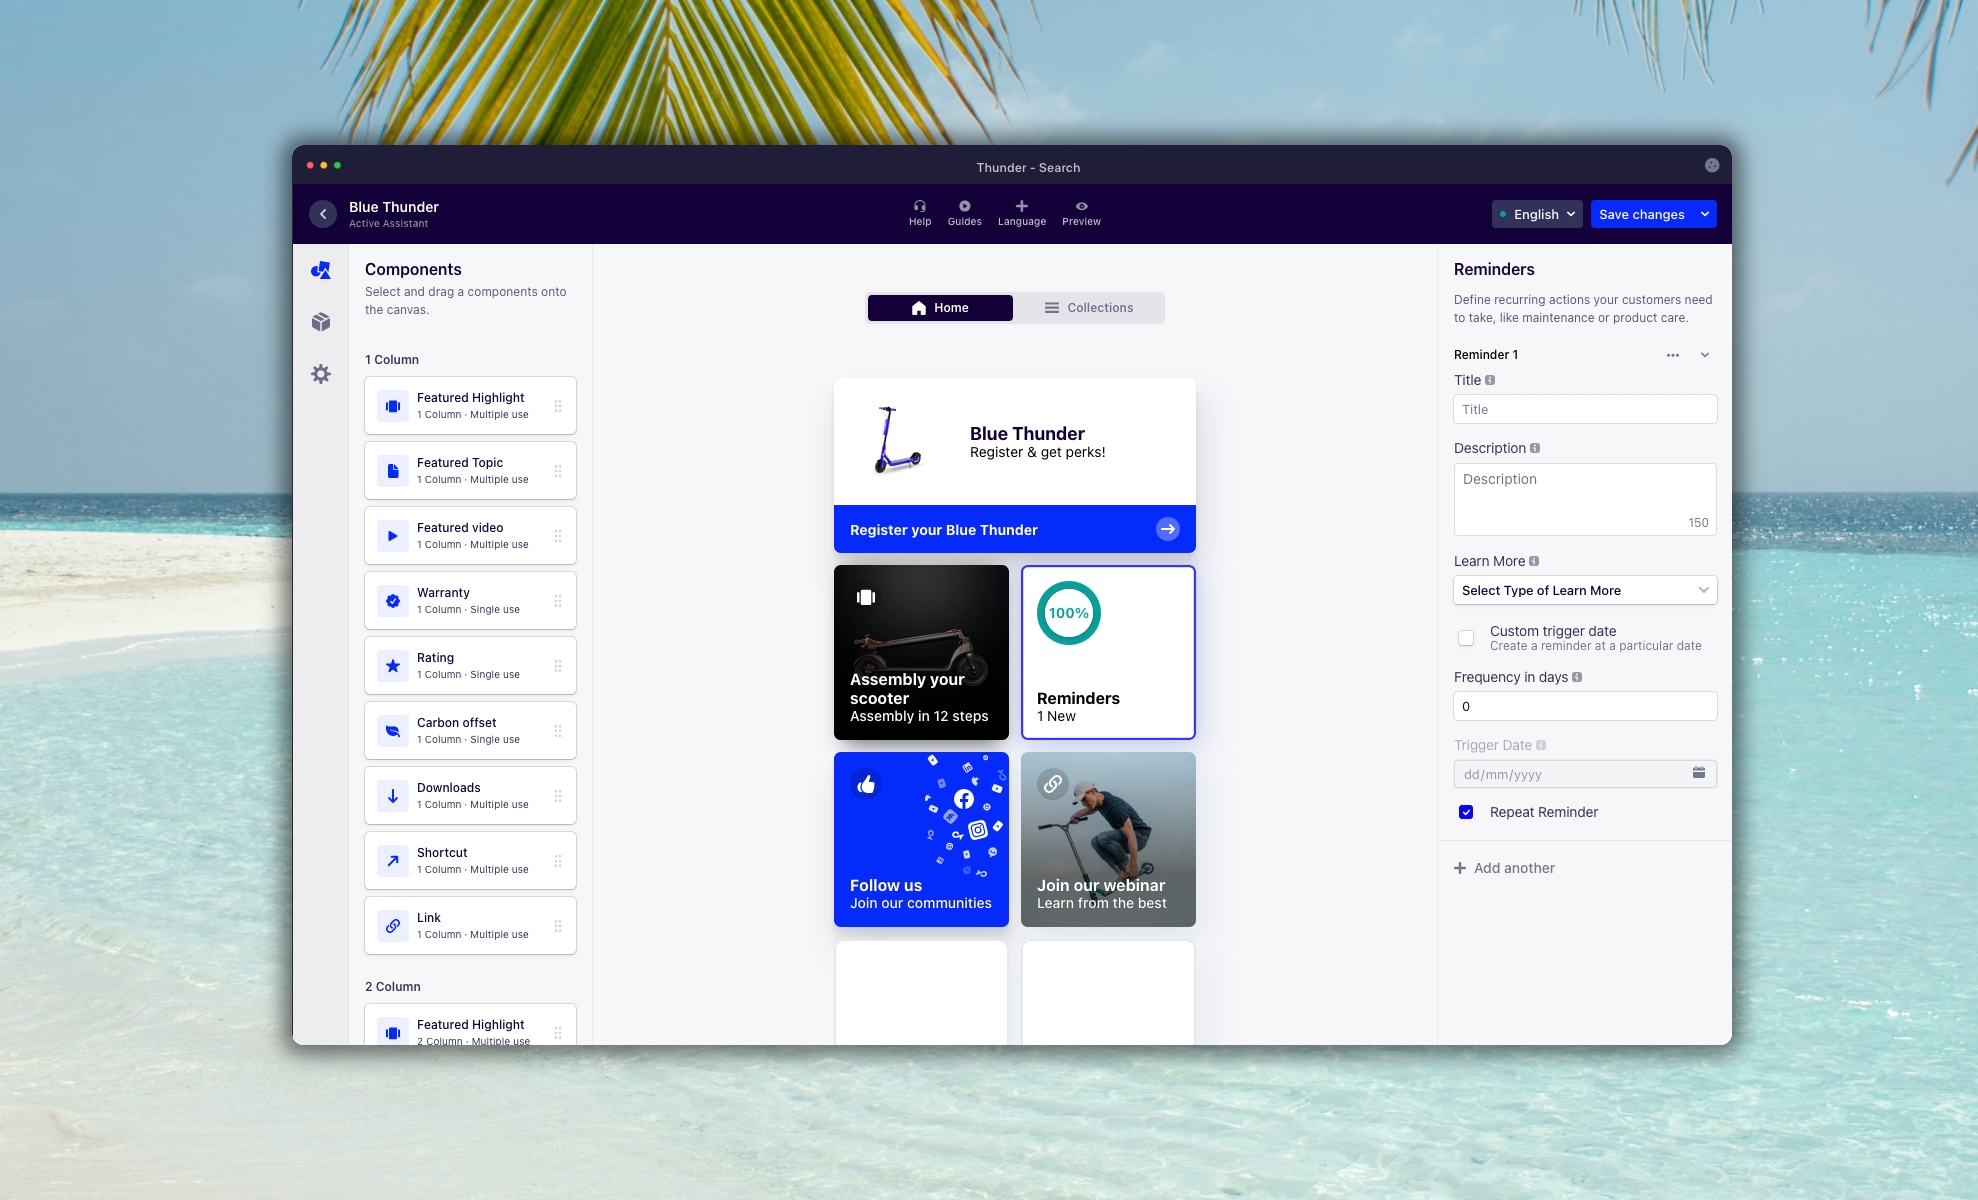Image resolution: width=1978 pixels, height=1200 pixels.
Task: Click Add another reminder
Action: pos(1504,868)
